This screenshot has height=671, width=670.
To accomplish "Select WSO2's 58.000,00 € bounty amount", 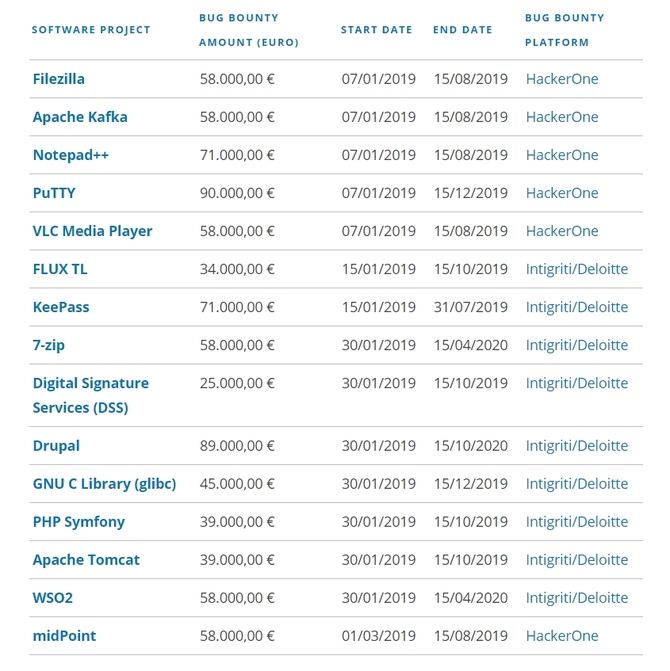I will click(x=237, y=598).
